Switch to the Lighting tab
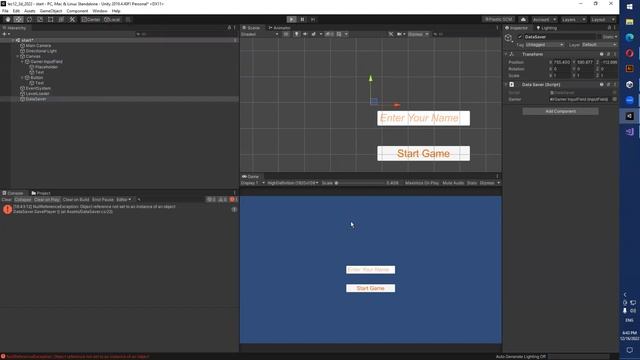Viewport: 640px width, 360px height. [x=546, y=28]
